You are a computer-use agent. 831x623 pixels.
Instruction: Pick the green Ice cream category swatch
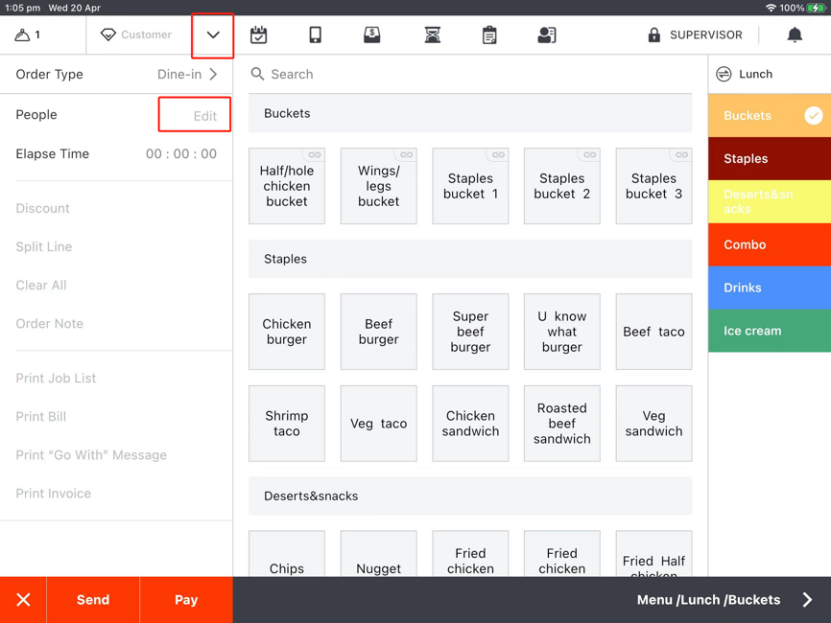point(768,331)
